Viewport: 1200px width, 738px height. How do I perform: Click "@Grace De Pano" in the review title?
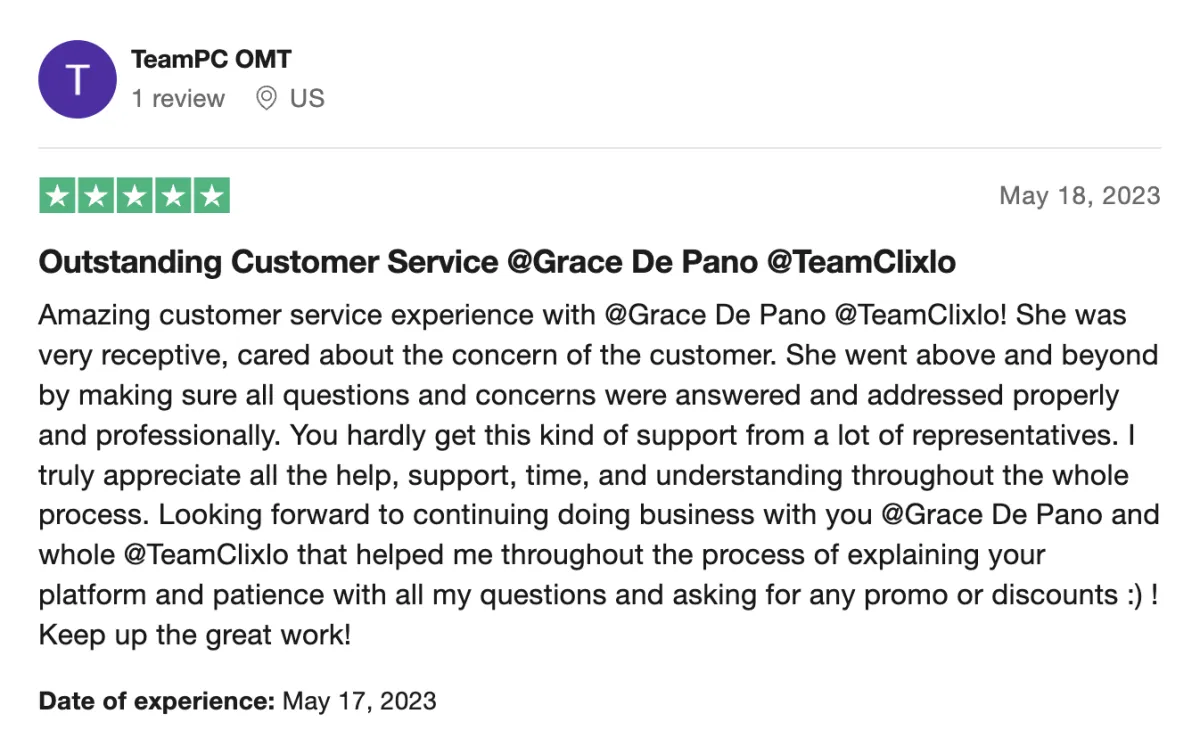pos(632,262)
